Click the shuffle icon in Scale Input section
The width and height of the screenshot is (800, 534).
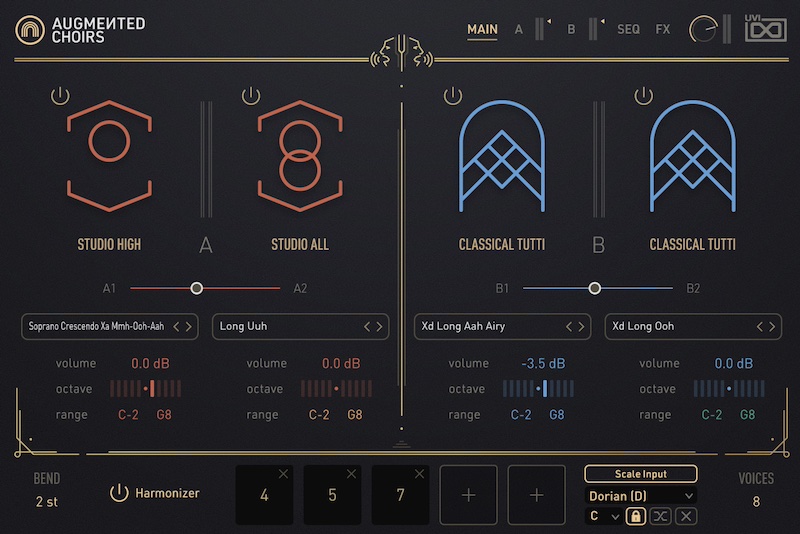[660, 517]
